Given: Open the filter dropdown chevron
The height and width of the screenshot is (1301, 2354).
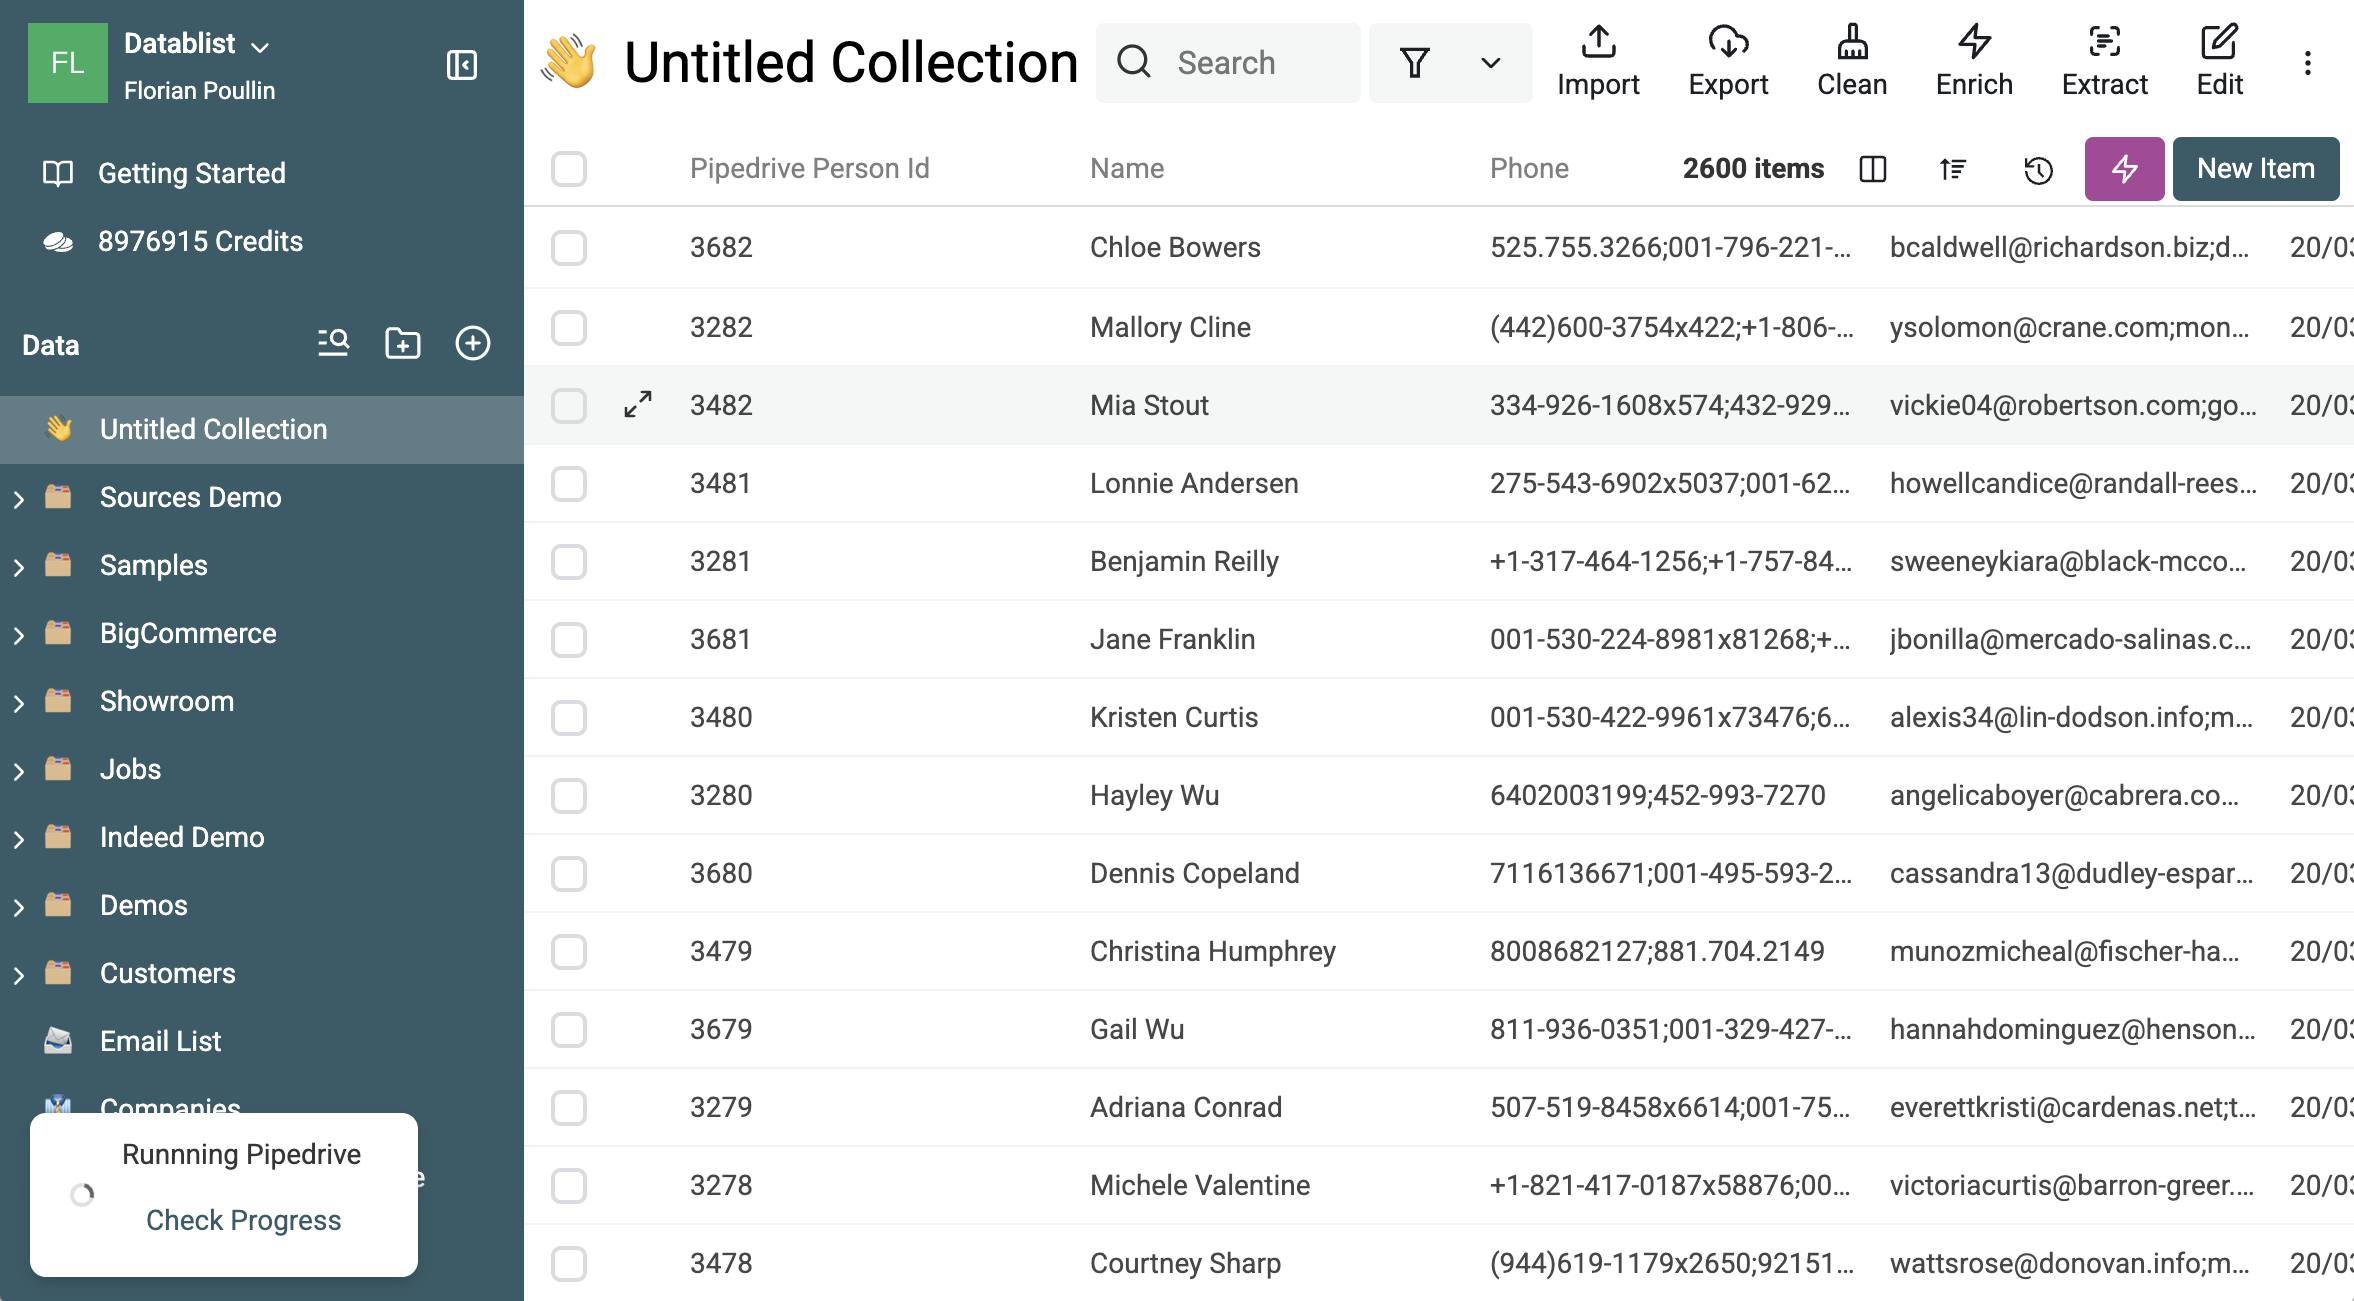Looking at the screenshot, I should click(1490, 63).
